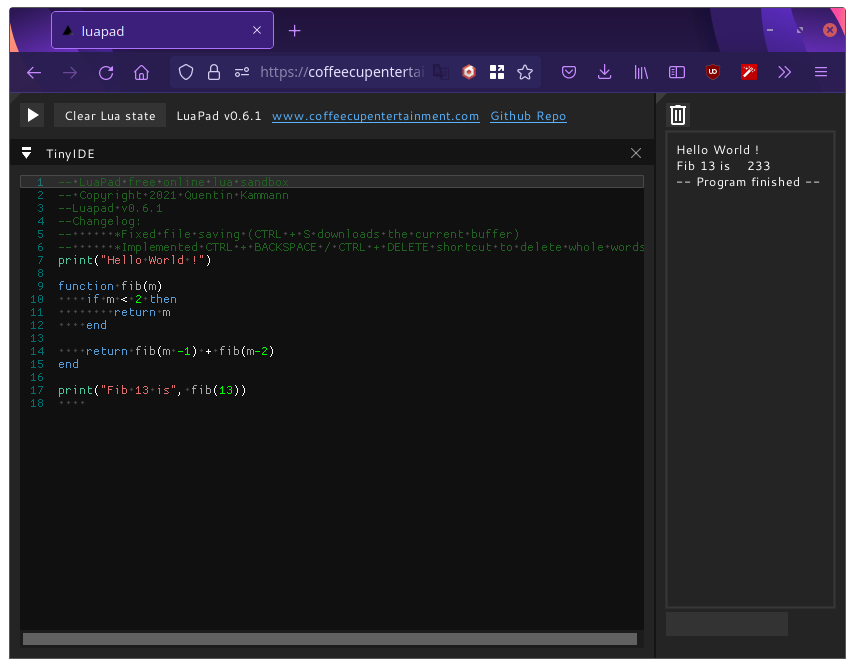Click the 'LuaPad v0.6.1' version label

pyautogui.click(x=219, y=116)
